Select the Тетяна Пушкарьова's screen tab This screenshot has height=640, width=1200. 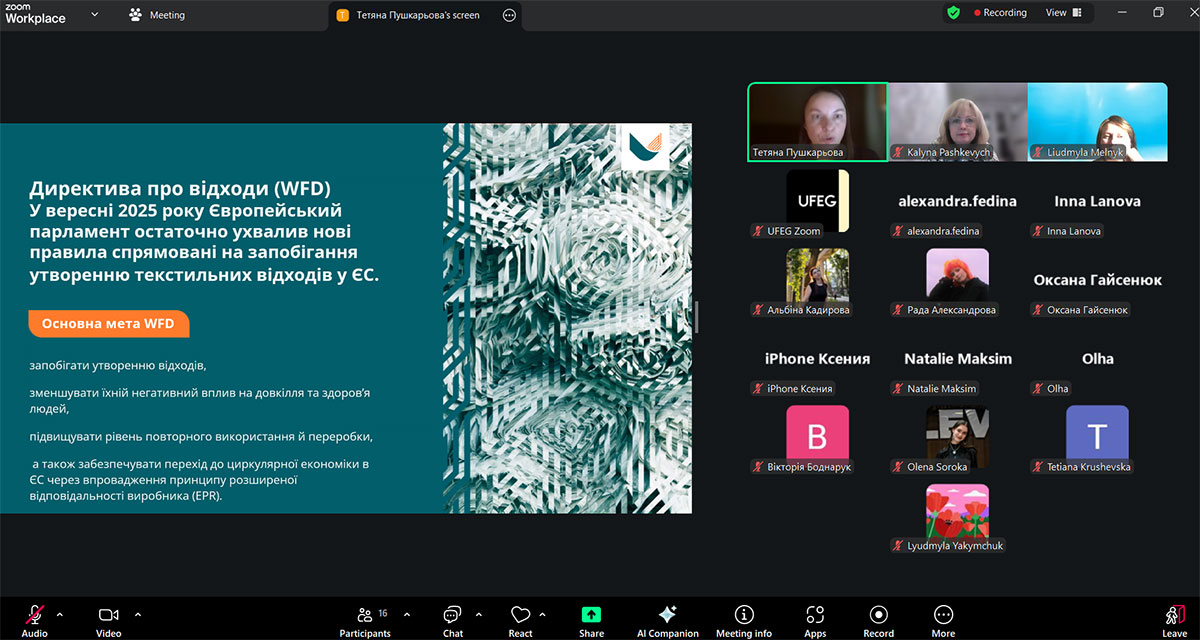(418, 15)
